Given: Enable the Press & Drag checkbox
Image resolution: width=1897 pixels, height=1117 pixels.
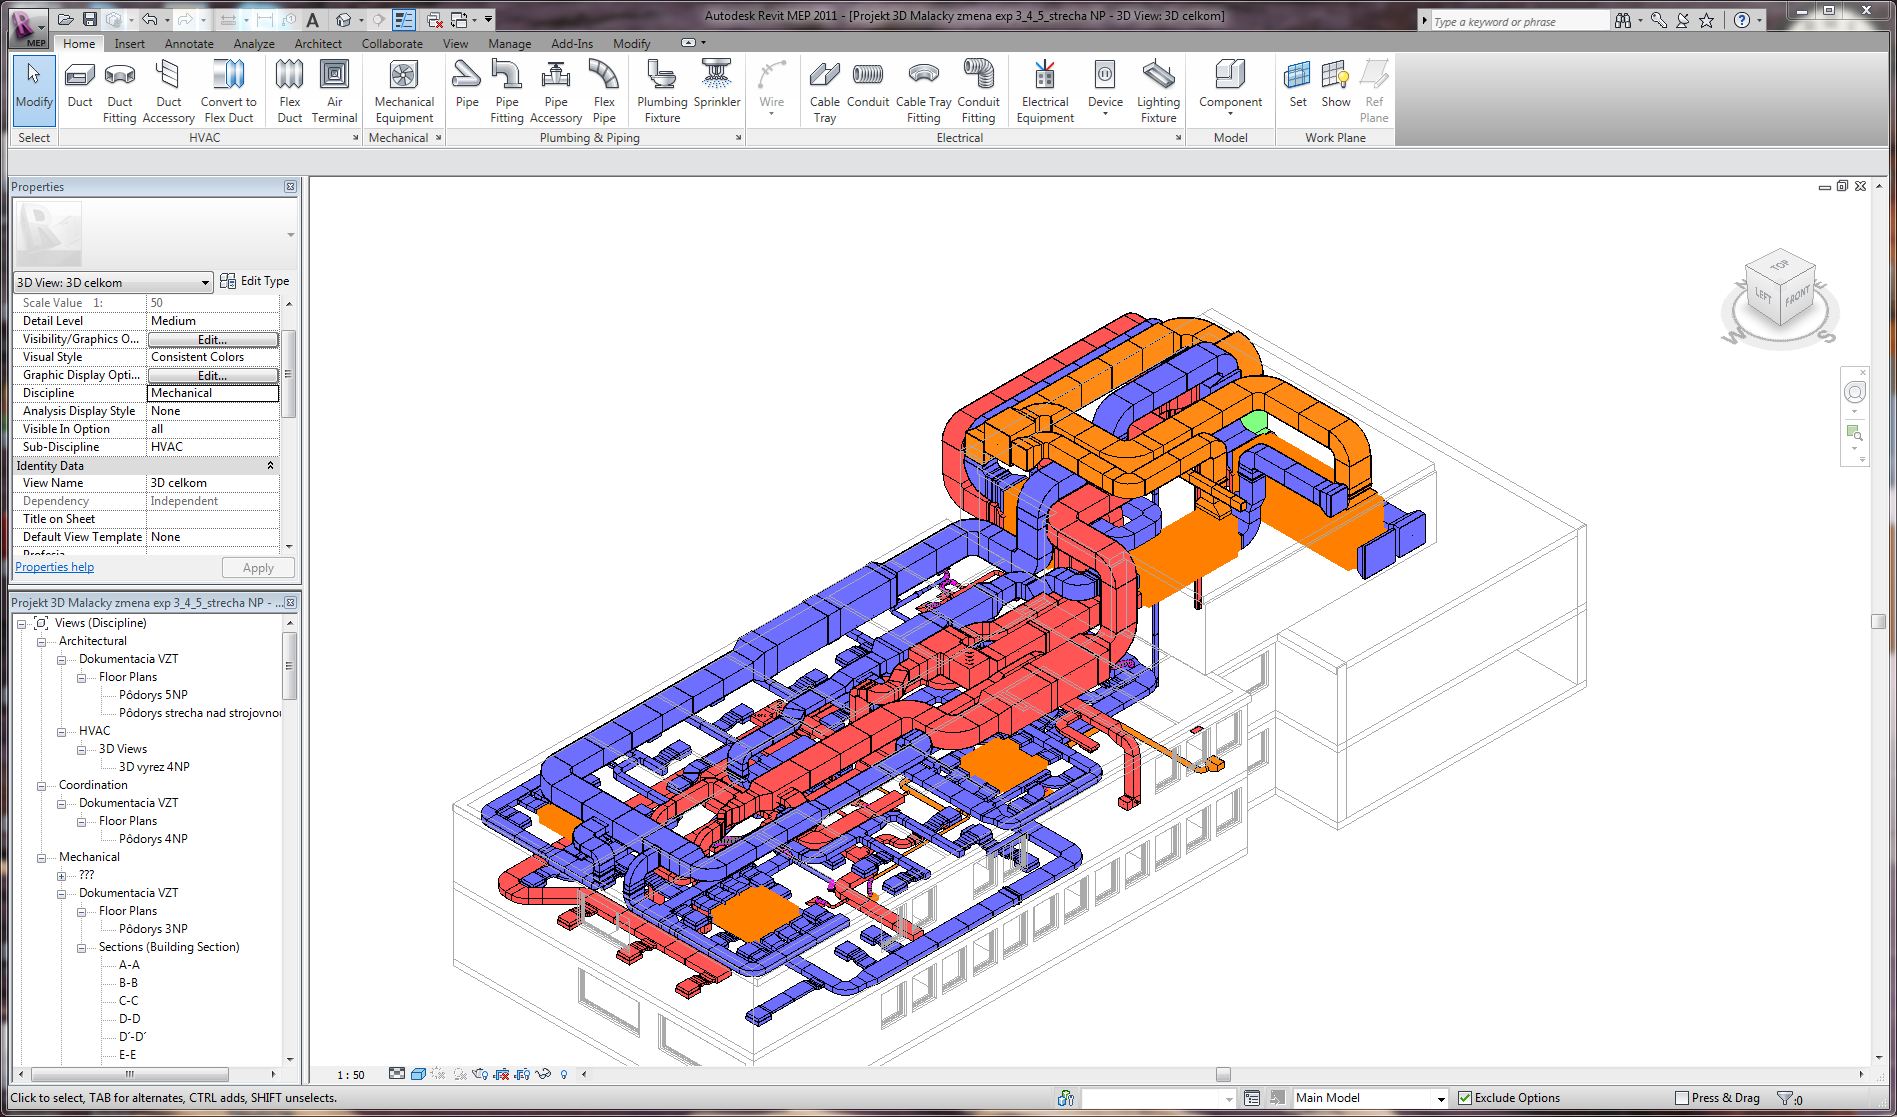Looking at the screenshot, I should 1682,1098.
